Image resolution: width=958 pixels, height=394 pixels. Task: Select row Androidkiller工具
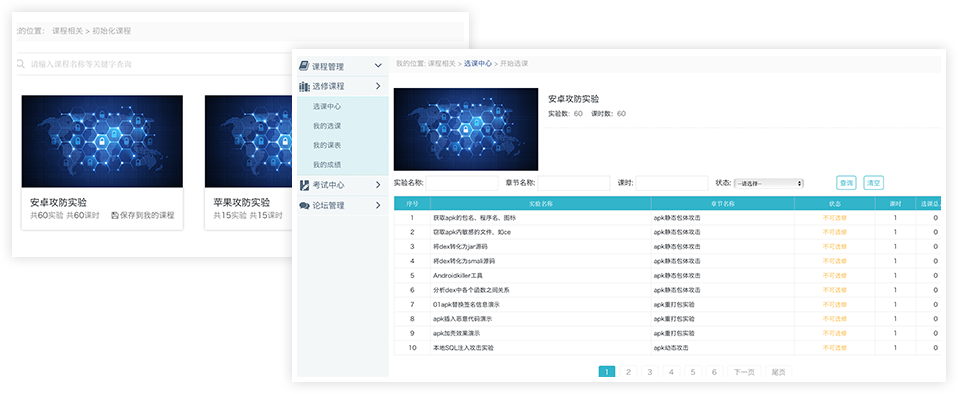[667, 275]
